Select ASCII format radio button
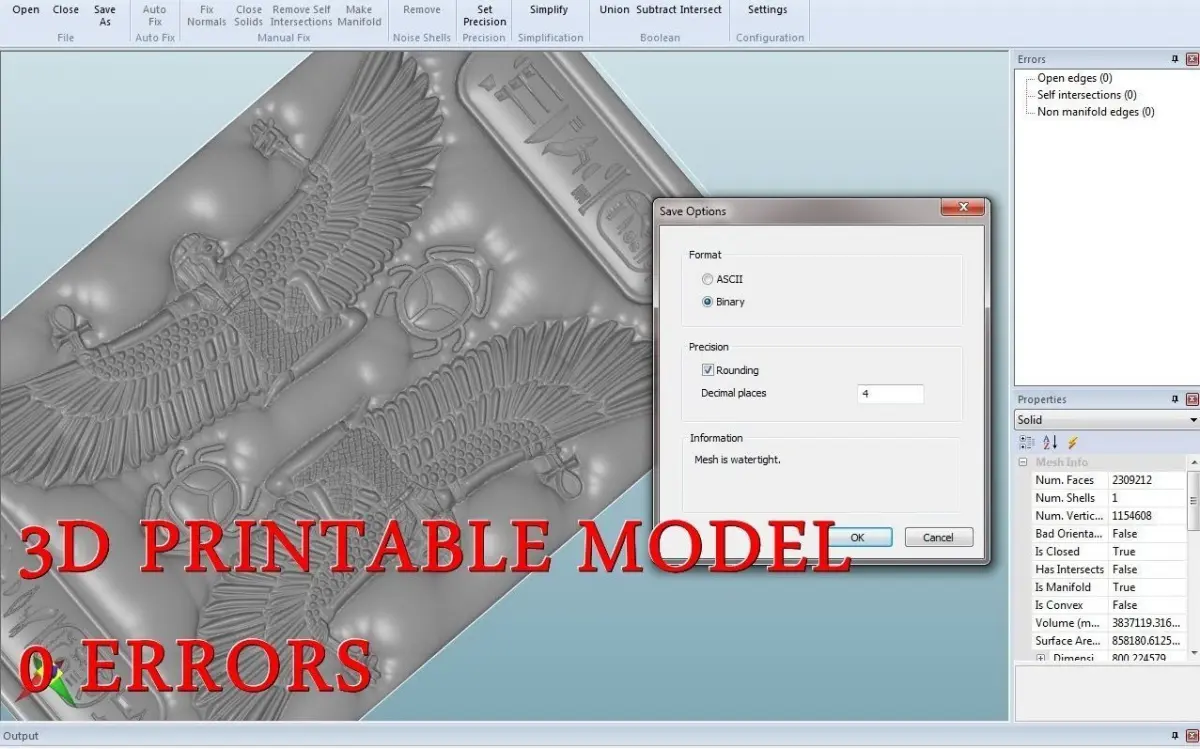 point(723,280)
